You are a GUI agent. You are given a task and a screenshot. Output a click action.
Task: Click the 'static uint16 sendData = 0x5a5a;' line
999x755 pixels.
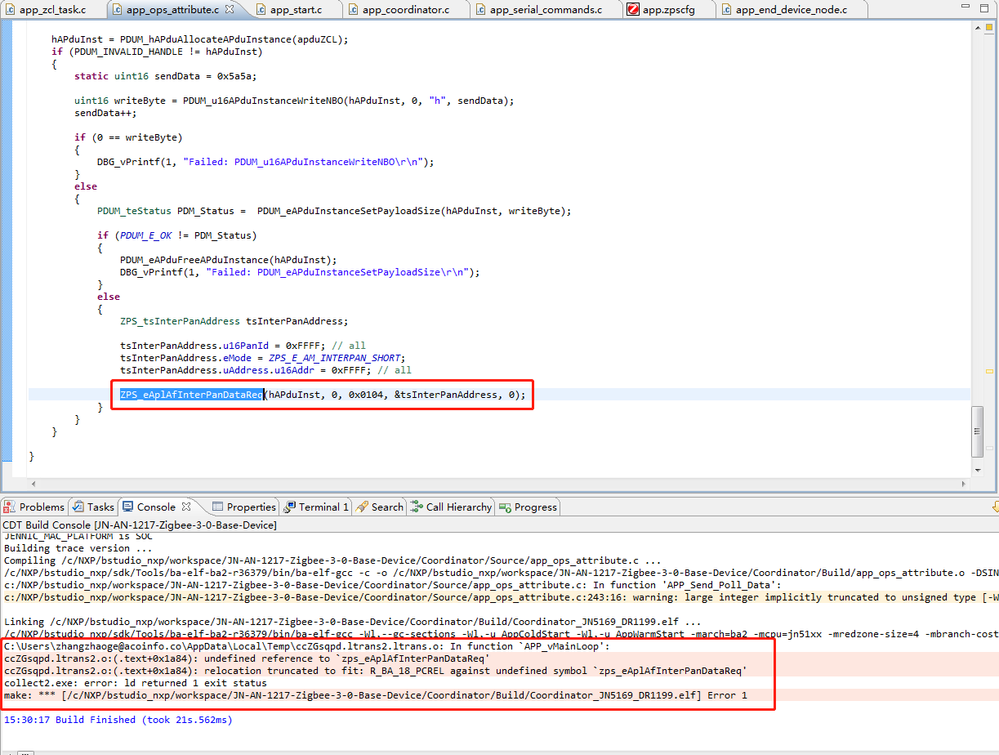(x=166, y=76)
